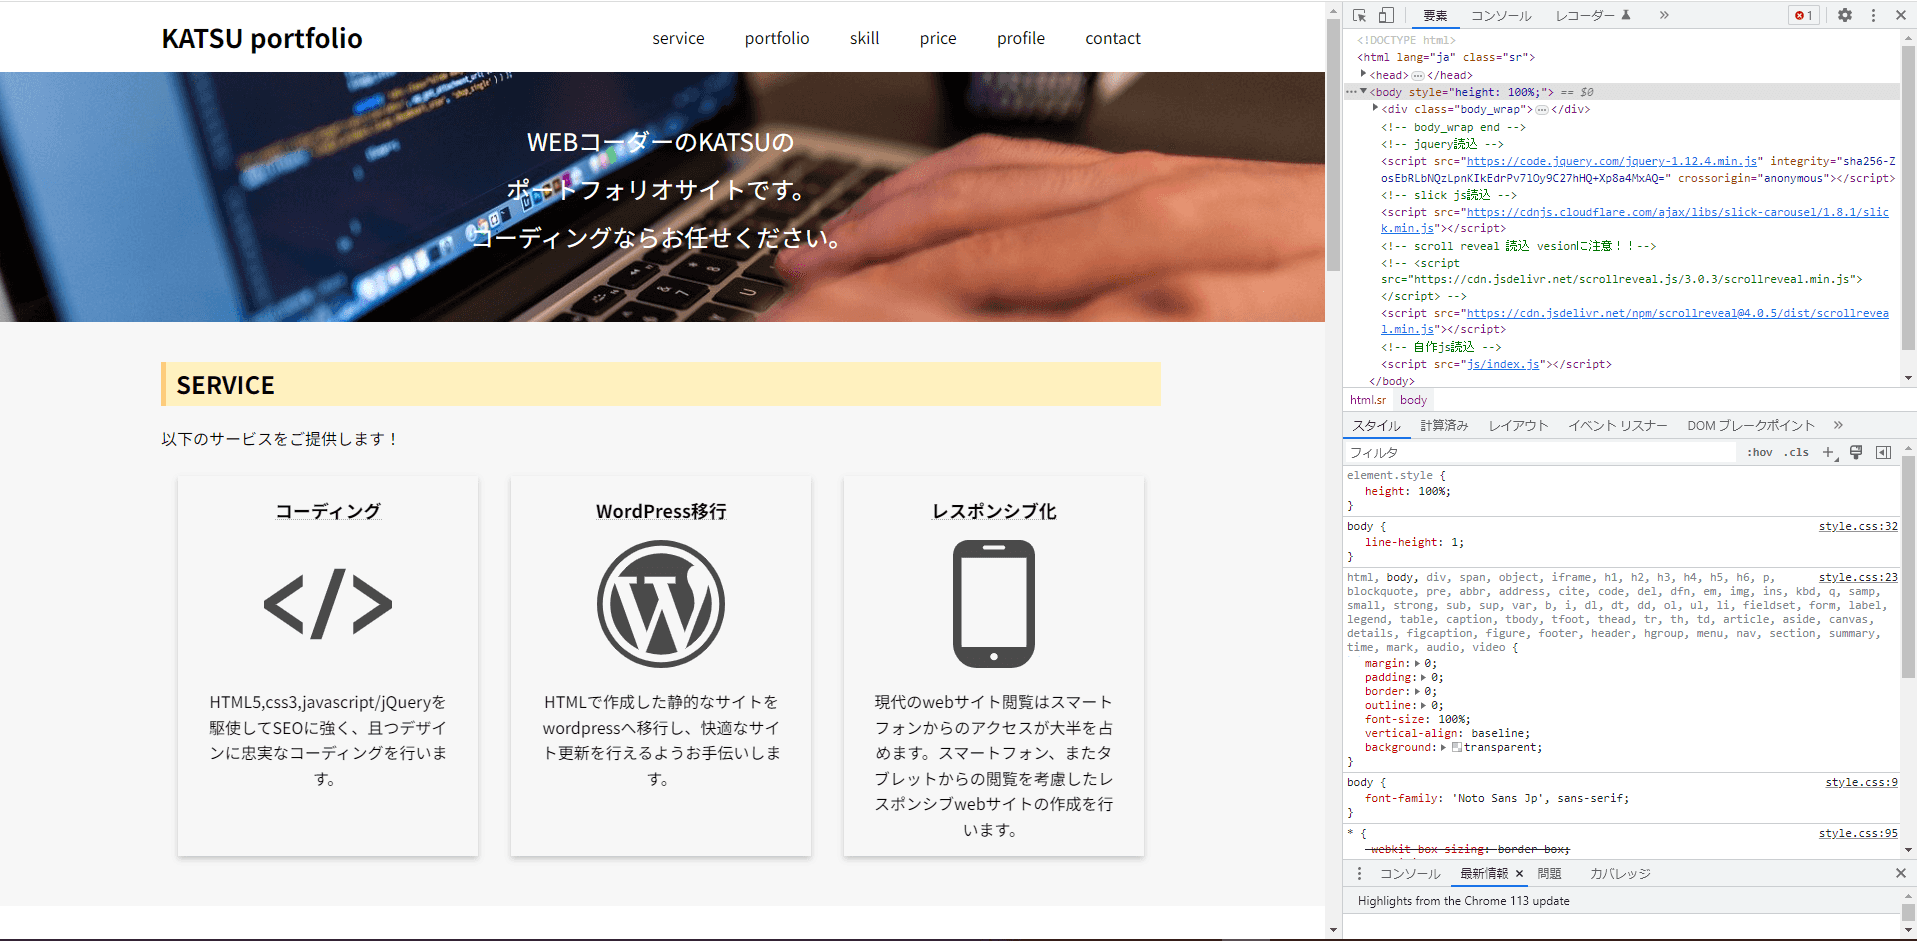Open the js/index.js script link
This screenshot has width=1917, height=941.
coord(1503,364)
